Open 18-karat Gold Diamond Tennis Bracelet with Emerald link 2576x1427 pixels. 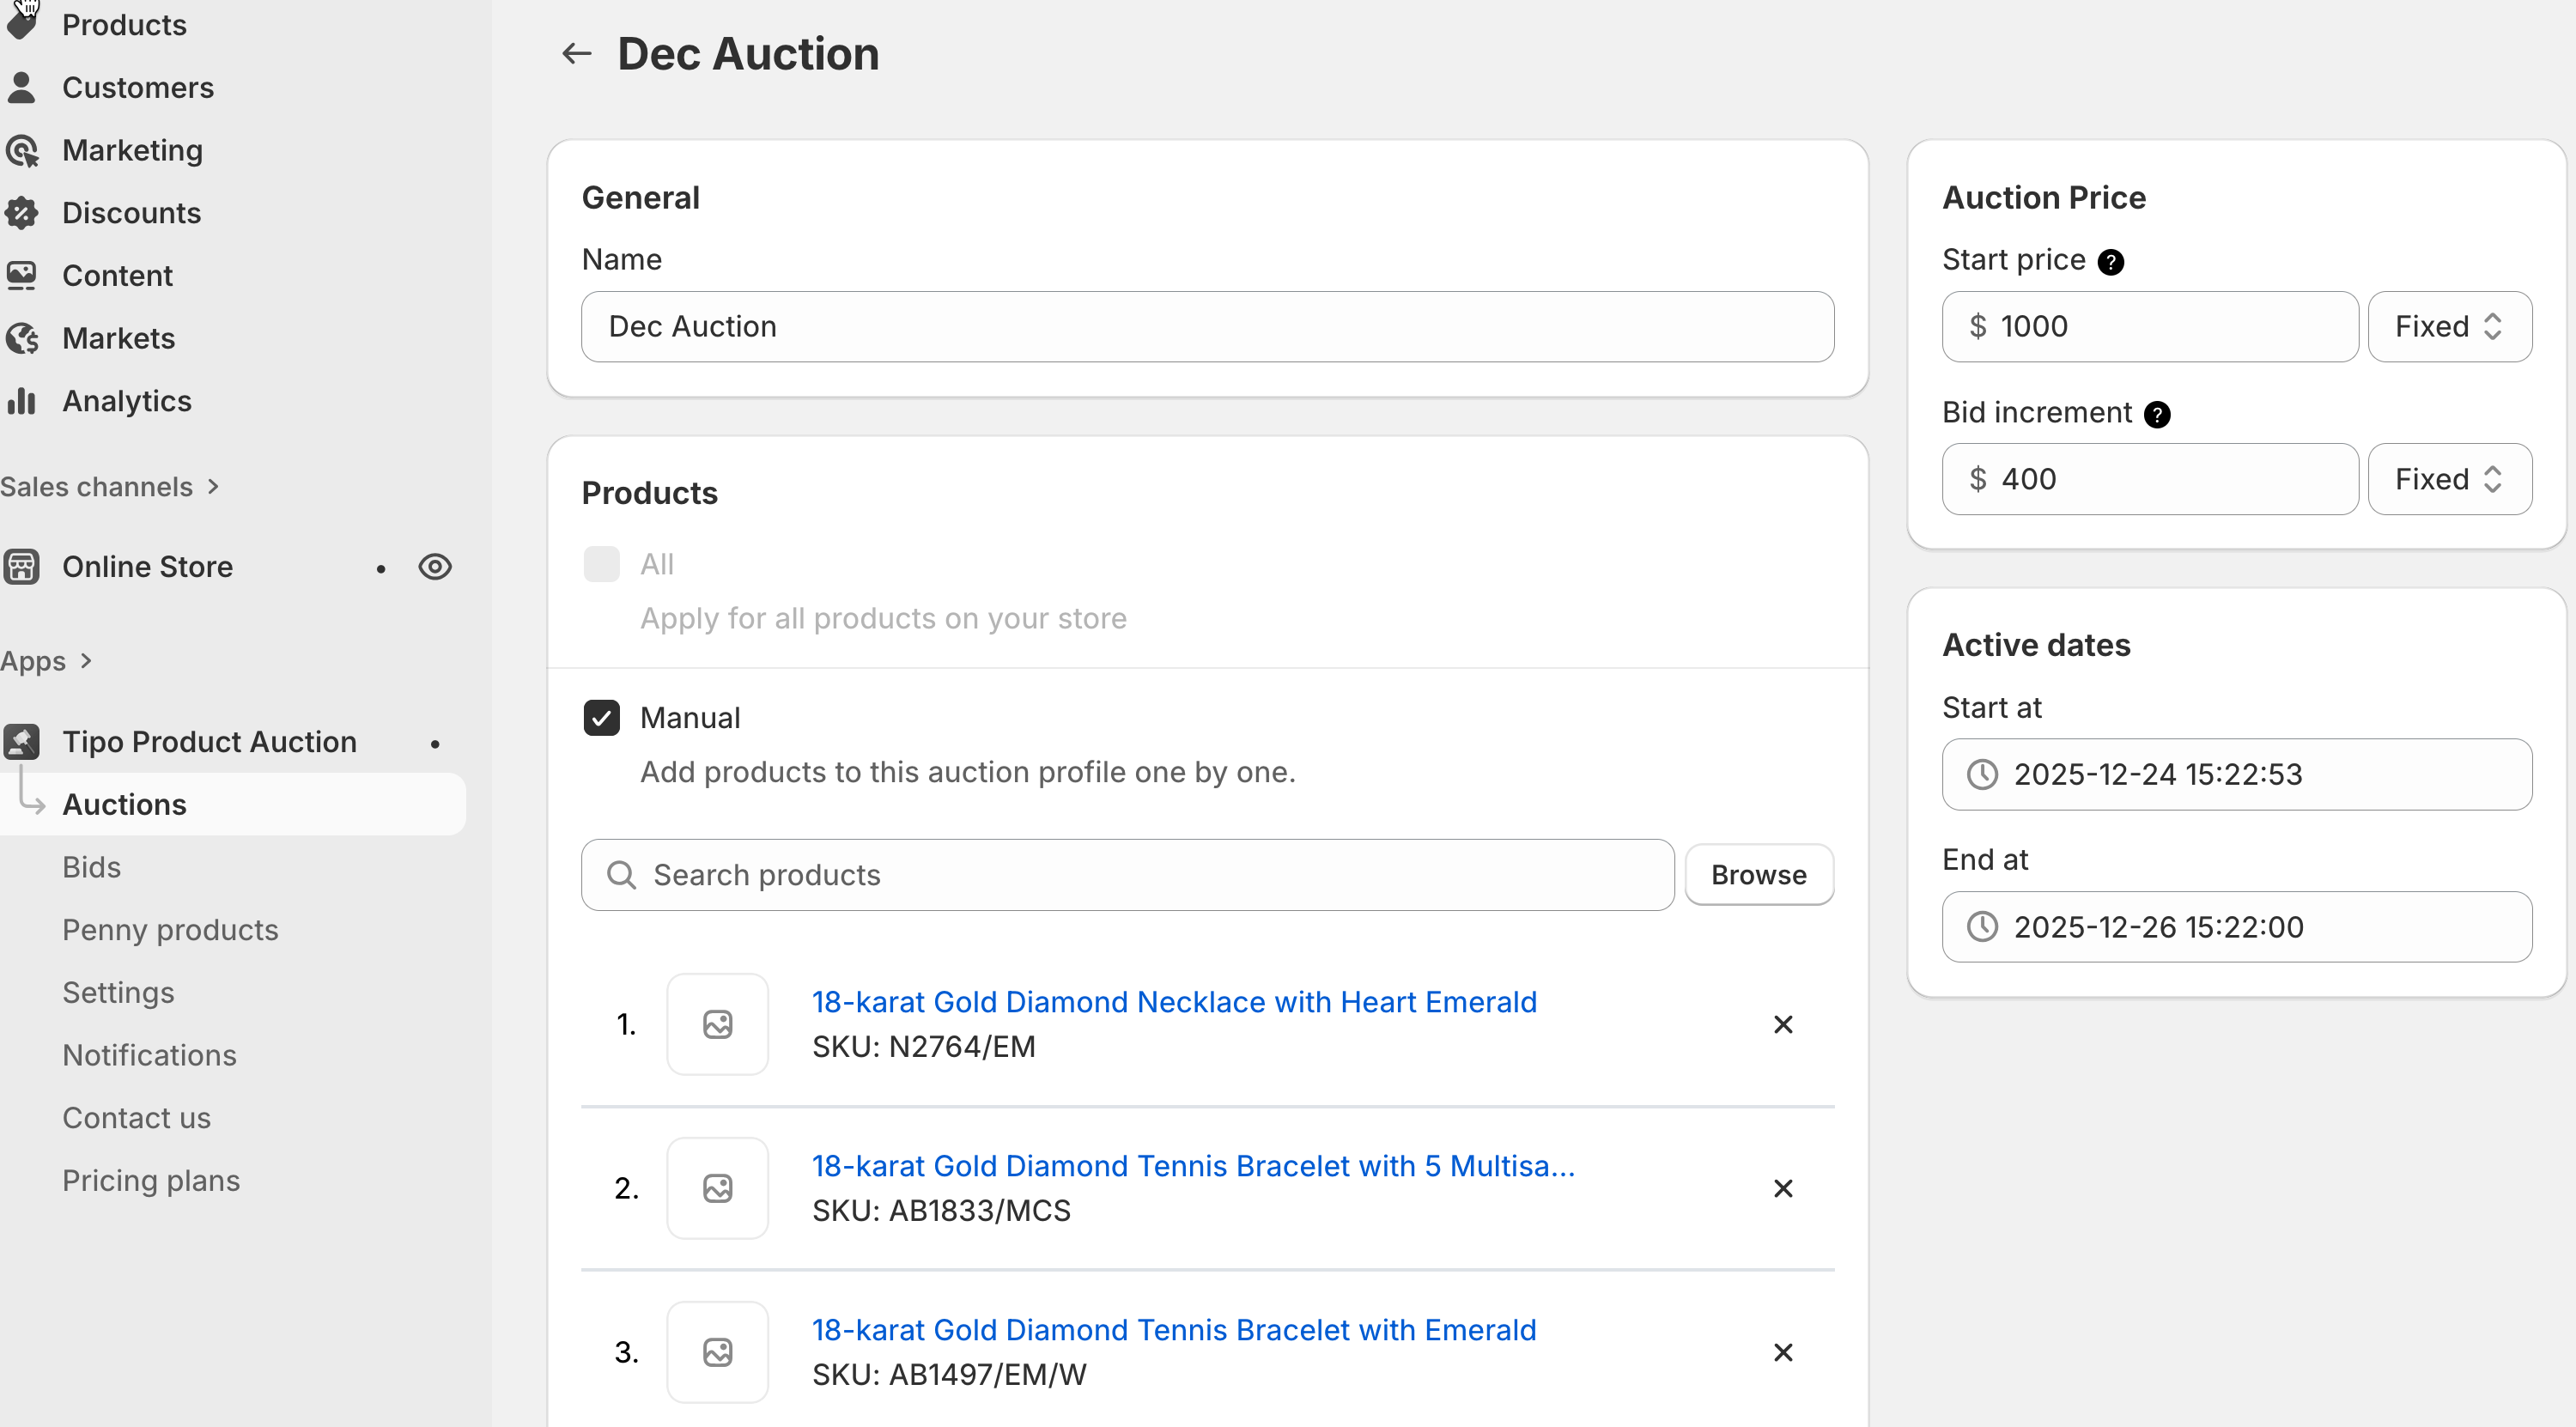(1173, 1330)
